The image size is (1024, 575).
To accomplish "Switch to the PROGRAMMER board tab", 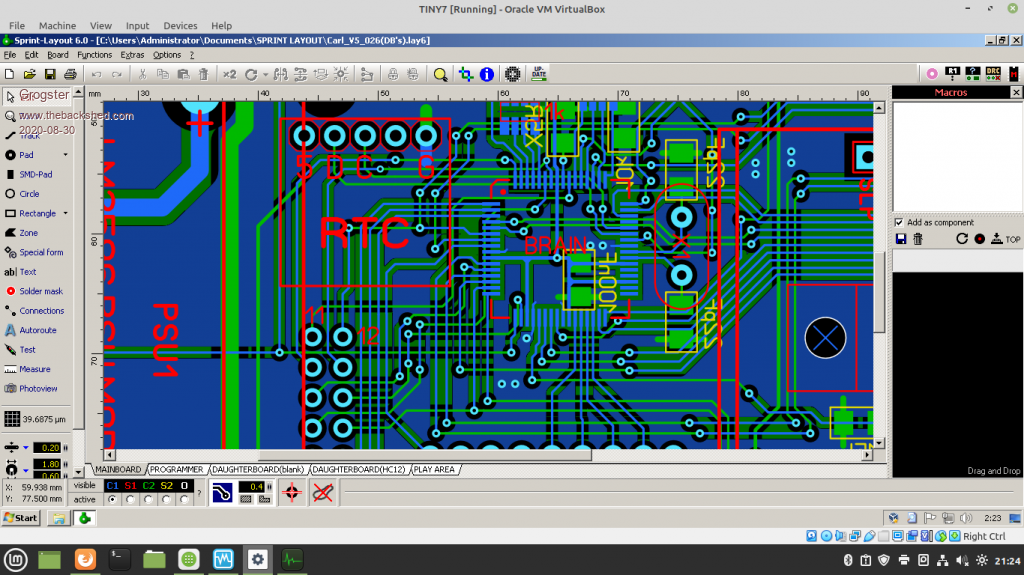I will tap(177, 469).
